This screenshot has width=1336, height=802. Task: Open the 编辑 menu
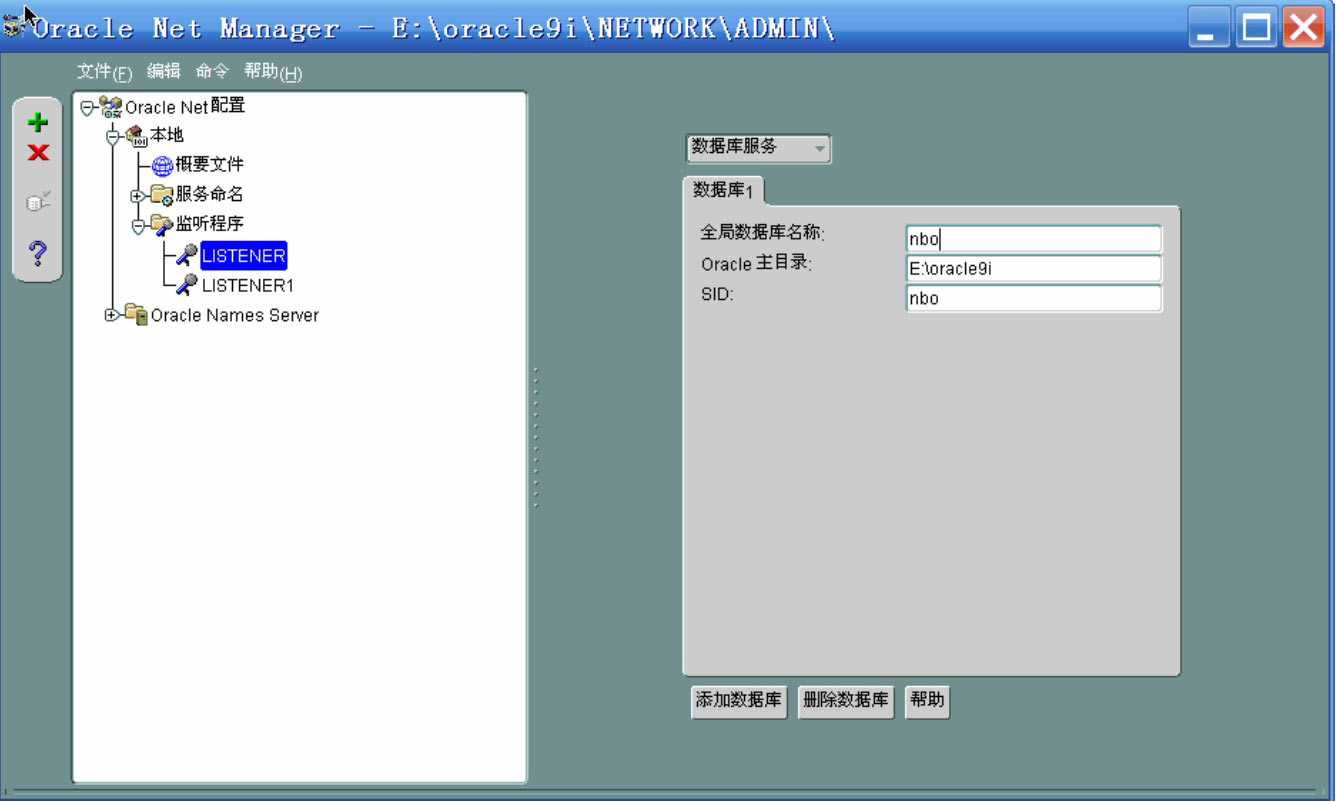coord(164,71)
